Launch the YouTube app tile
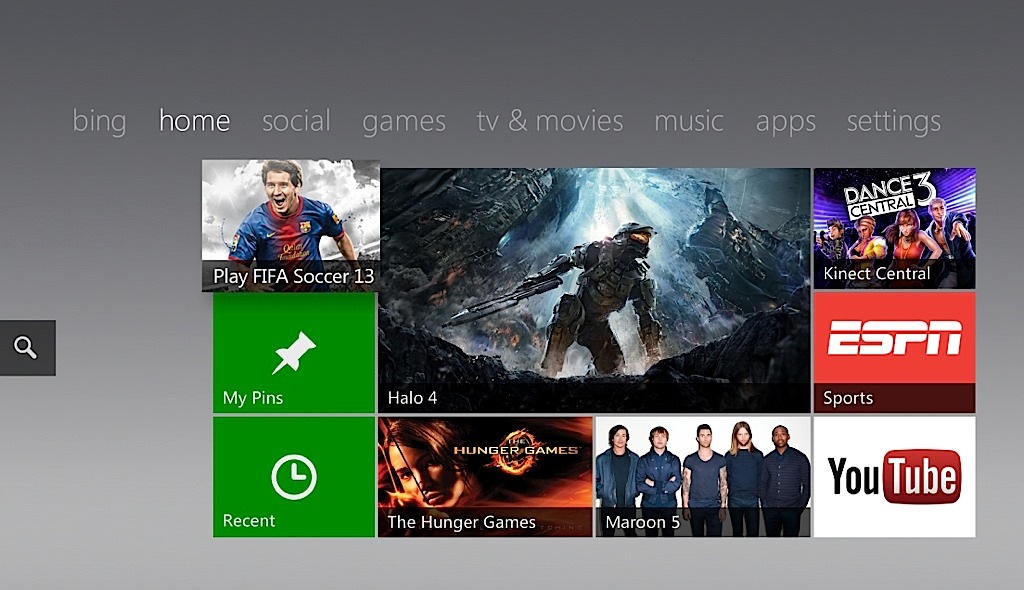This screenshot has width=1024, height=590. click(895, 477)
